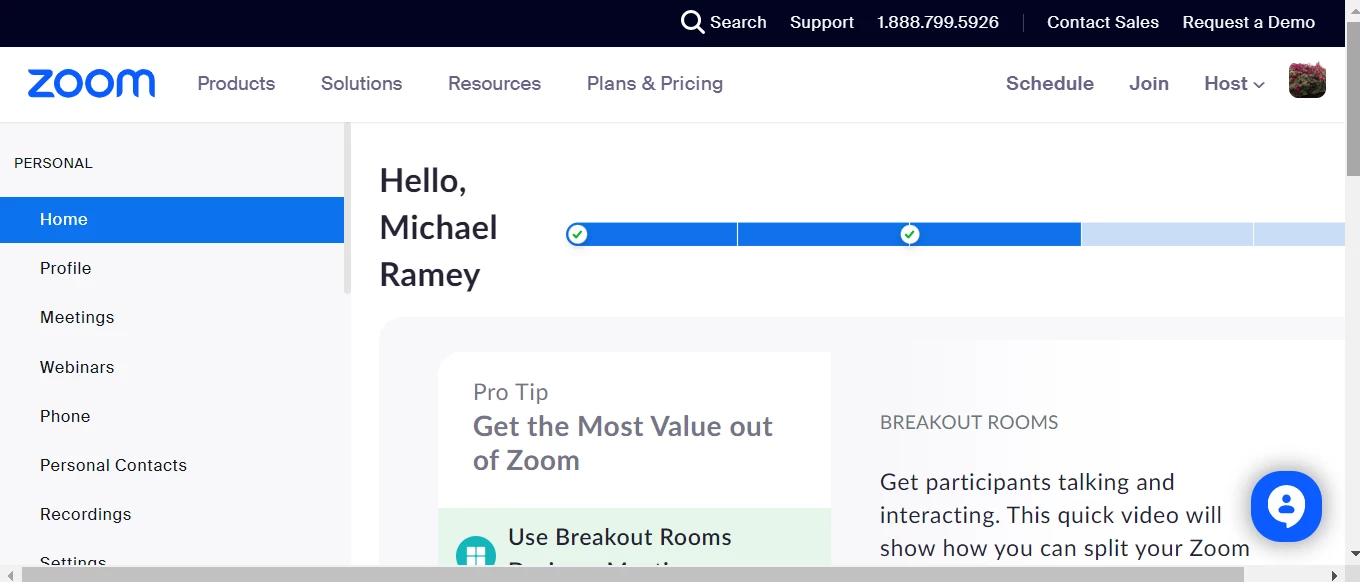This screenshot has height=582, width=1360.
Task: Click the PERSONAL section heading
Action: pyautogui.click(x=53, y=163)
